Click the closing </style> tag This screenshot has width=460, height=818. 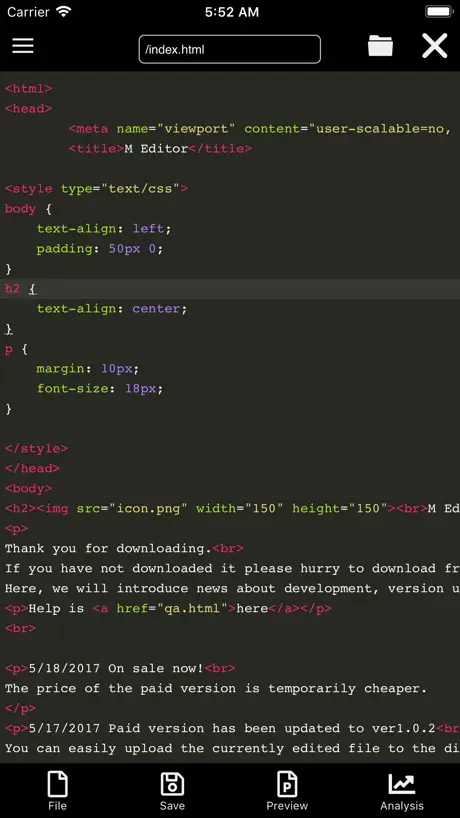coord(37,449)
